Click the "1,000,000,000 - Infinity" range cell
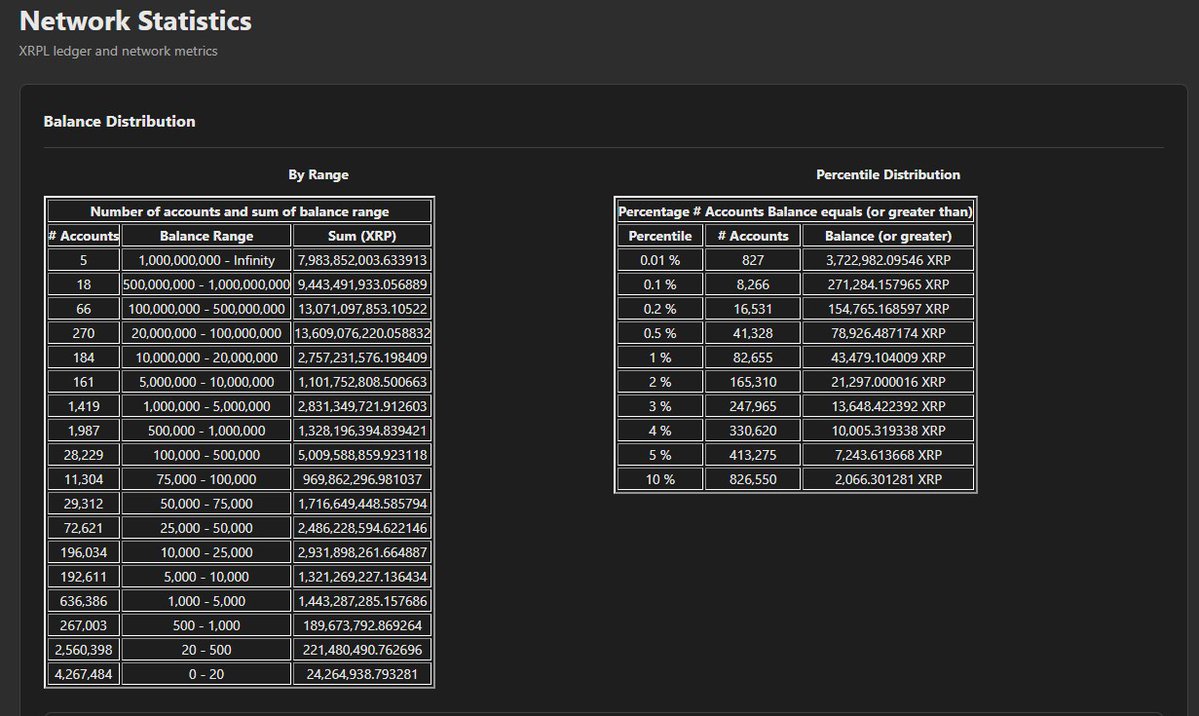This screenshot has width=1199, height=716. click(206, 260)
